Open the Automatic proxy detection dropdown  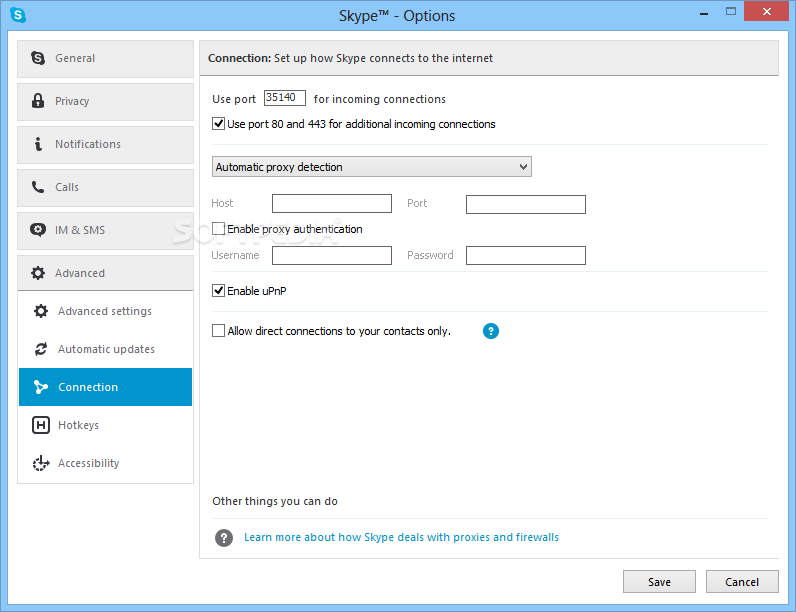point(372,167)
